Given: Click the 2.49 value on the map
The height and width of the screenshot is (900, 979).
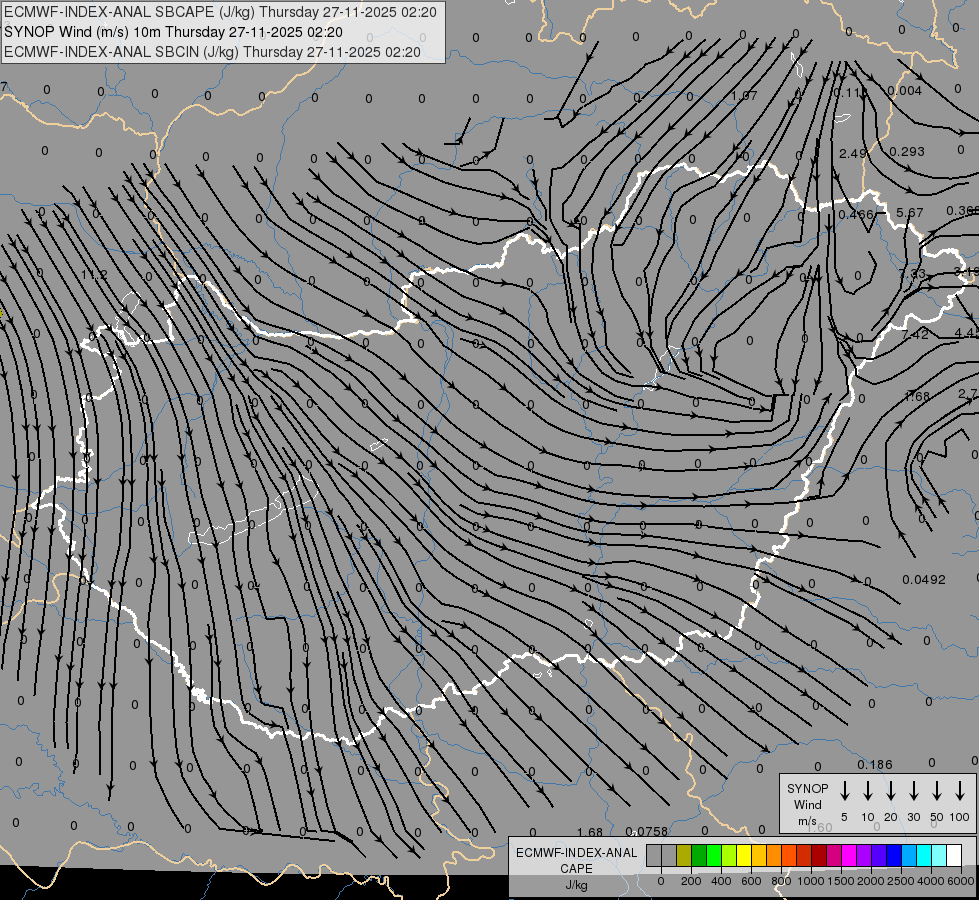Looking at the screenshot, I should pos(853,153).
